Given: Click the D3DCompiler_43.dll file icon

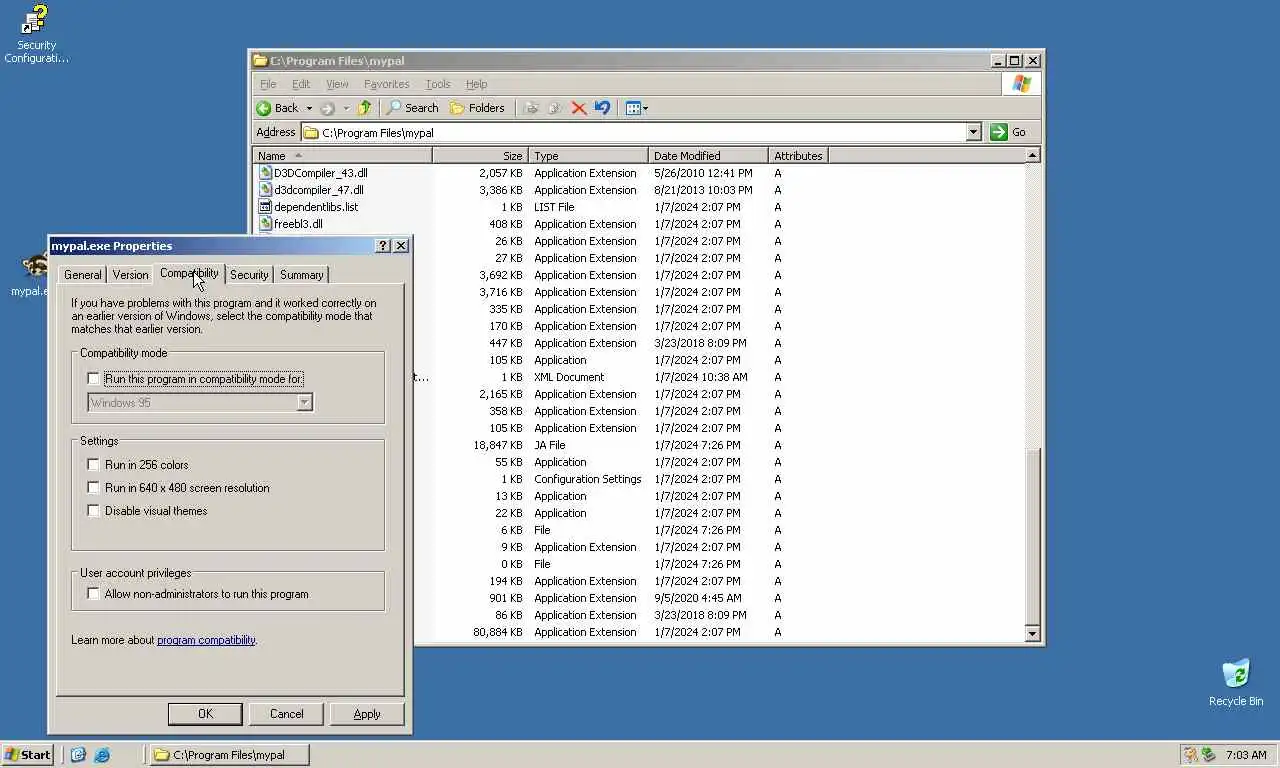Looking at the screenshot, I should point(265,173).
